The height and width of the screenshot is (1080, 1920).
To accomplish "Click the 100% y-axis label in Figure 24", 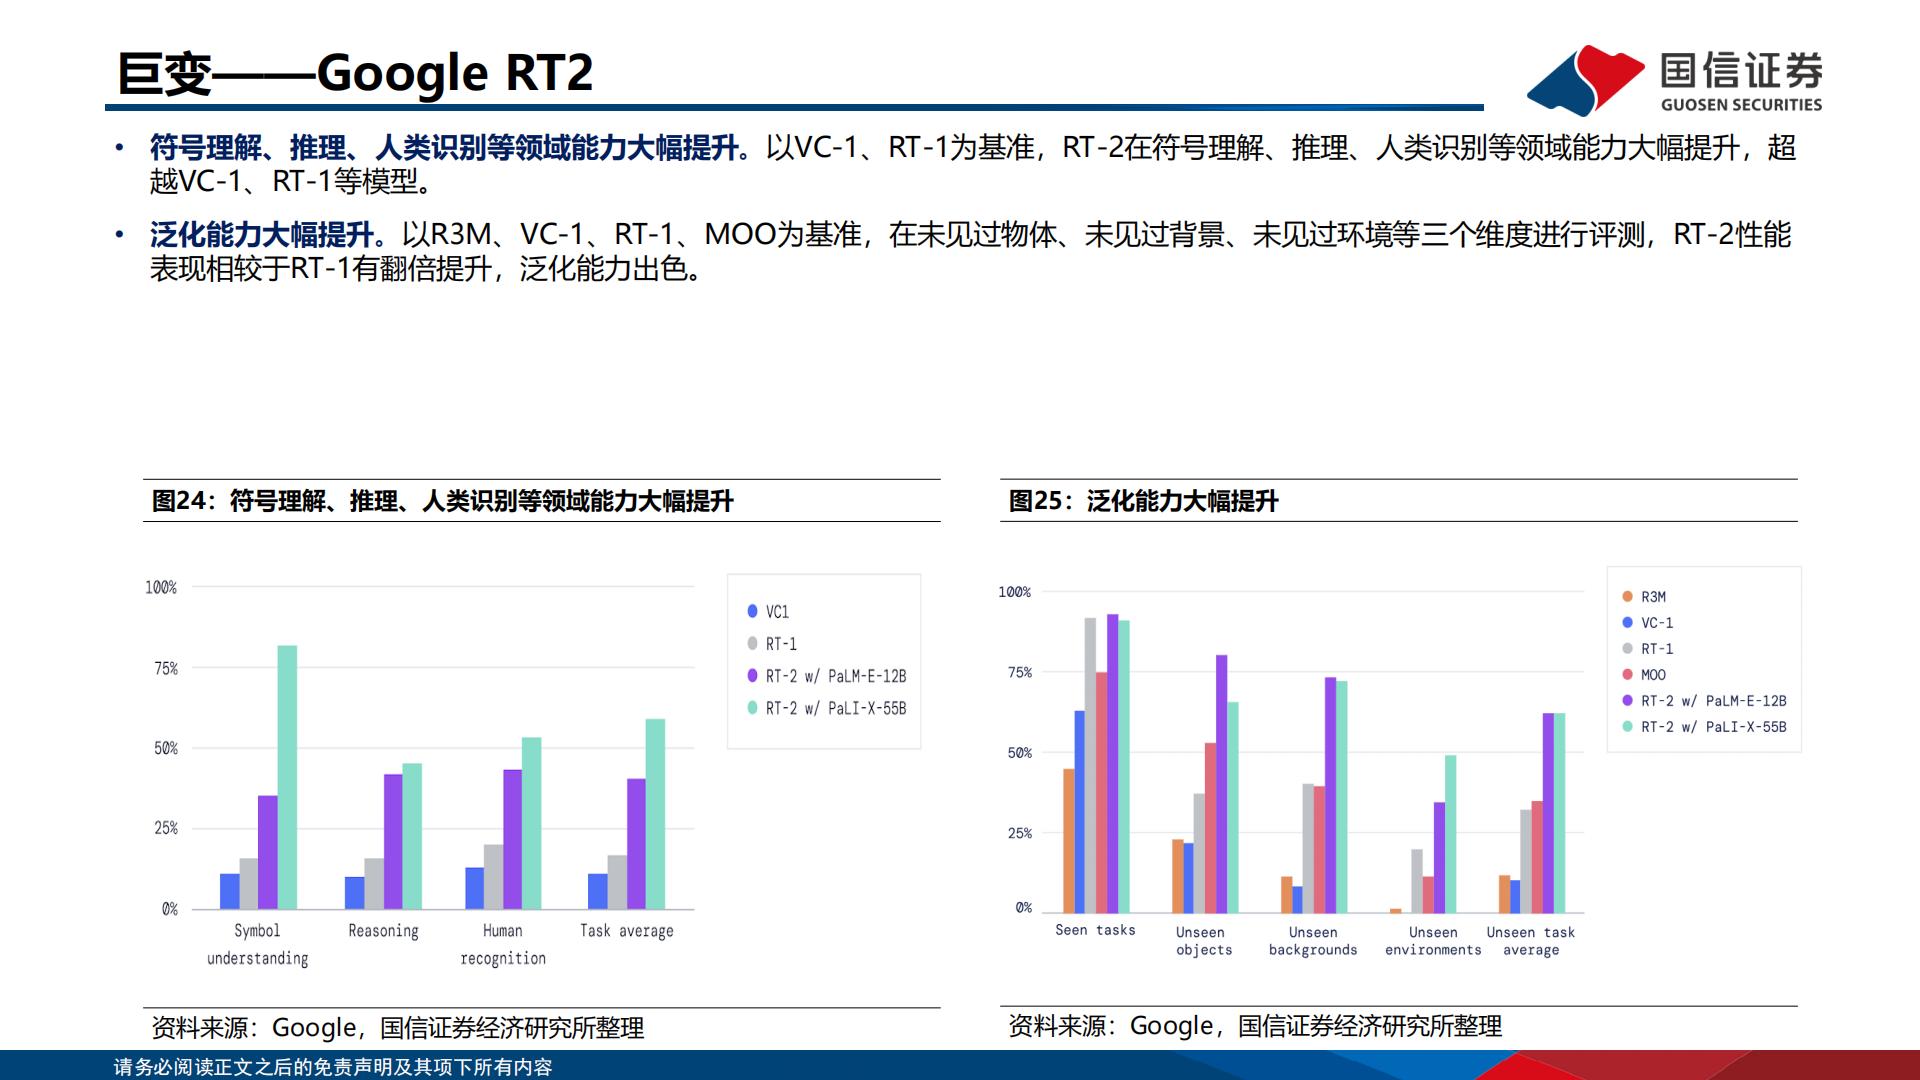I will coord(161,587).
